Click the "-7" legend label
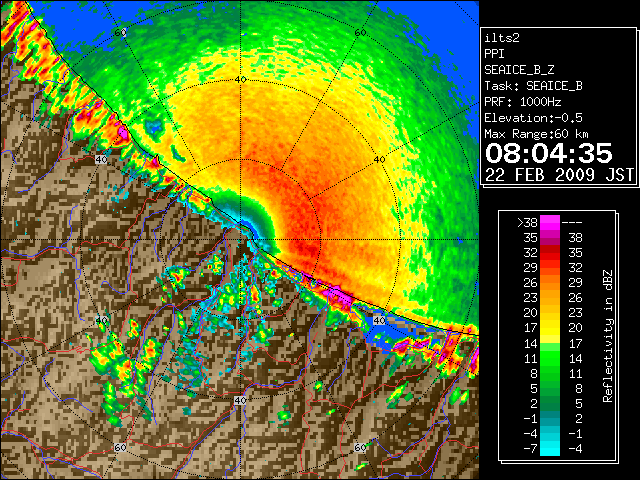The width and height of the screenshot is (640, 480). click(531, 448)
